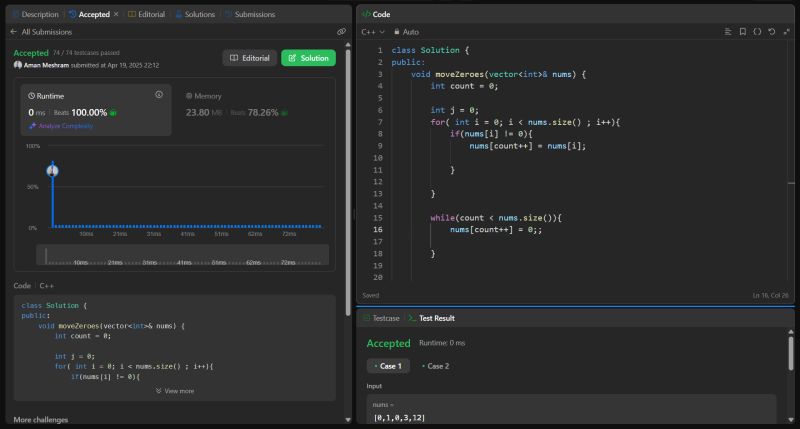Reset code with the undo arrow icon
Image resolution: width=800 pixels, height=429 pixels.
click(x=772, y=32)
